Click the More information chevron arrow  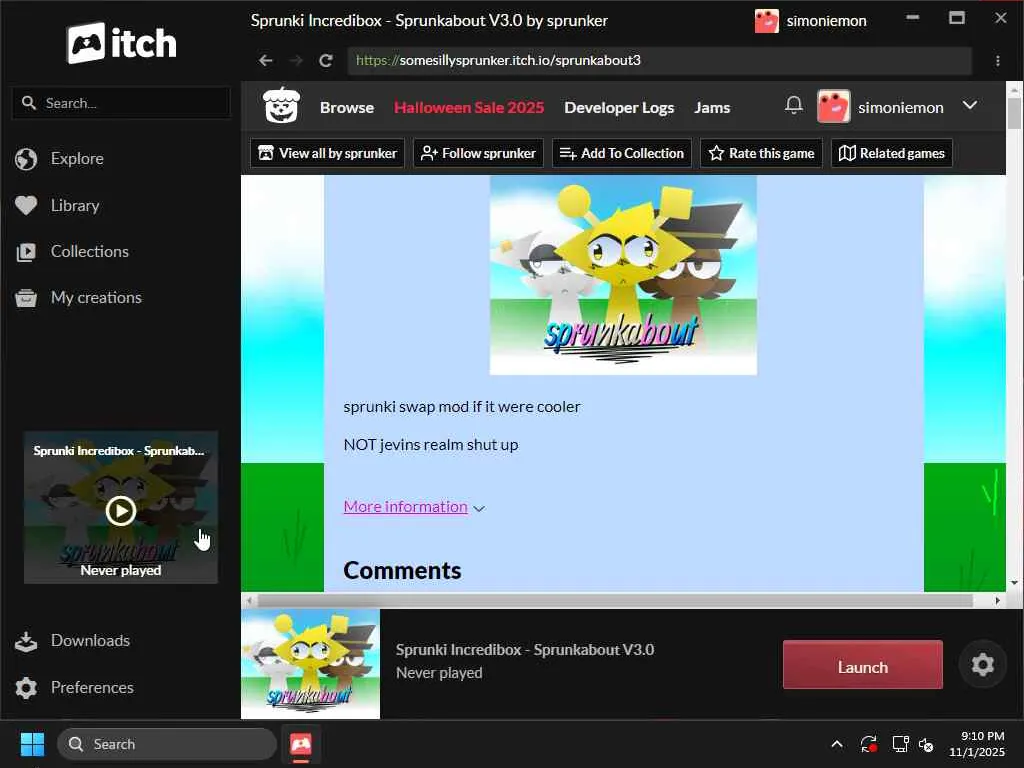click(x=479, y=509)
